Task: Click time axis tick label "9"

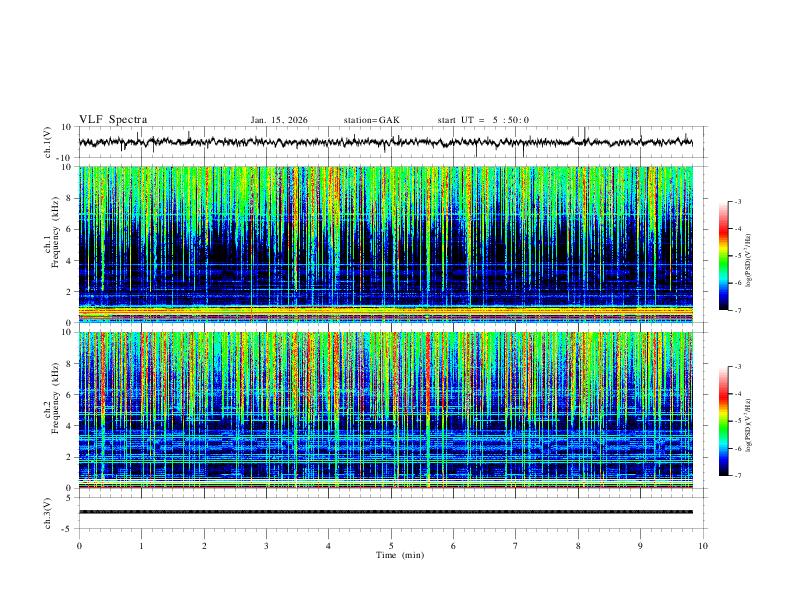Action: (640, 546)
